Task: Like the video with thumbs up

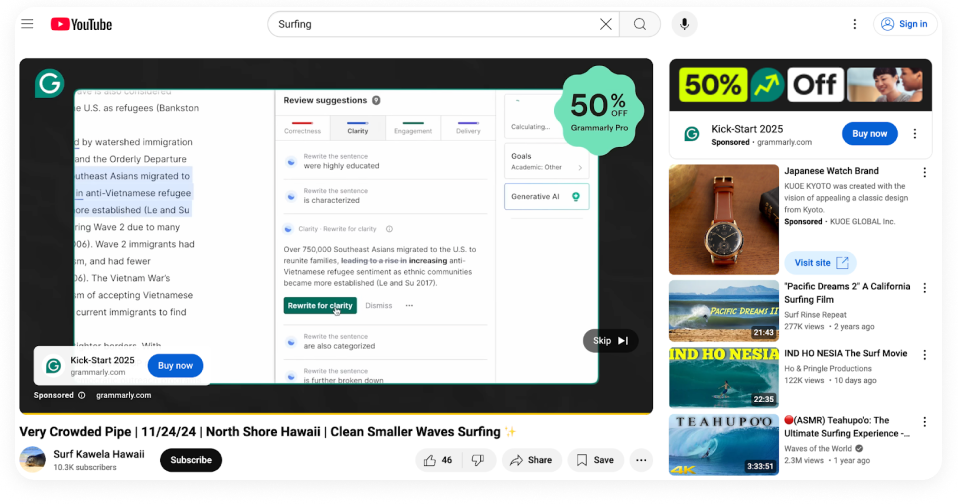Action: coord(439,460)
